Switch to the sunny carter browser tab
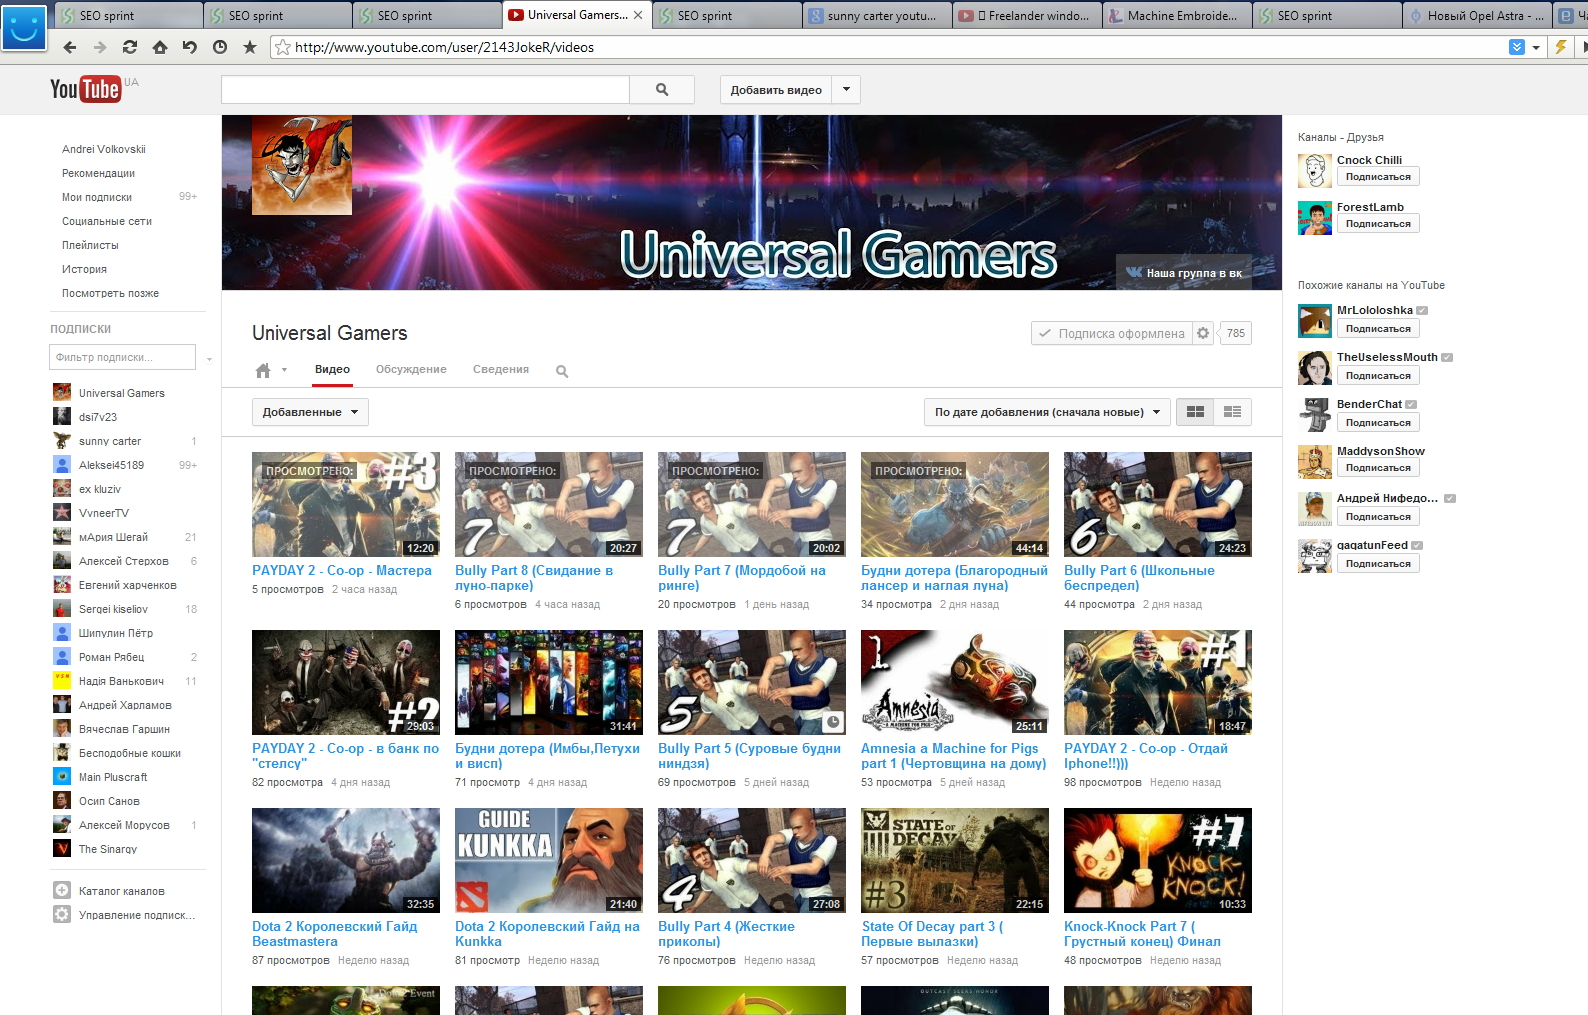The height and width of the screenshot is (1015, 1588). [x=876, y=15]
